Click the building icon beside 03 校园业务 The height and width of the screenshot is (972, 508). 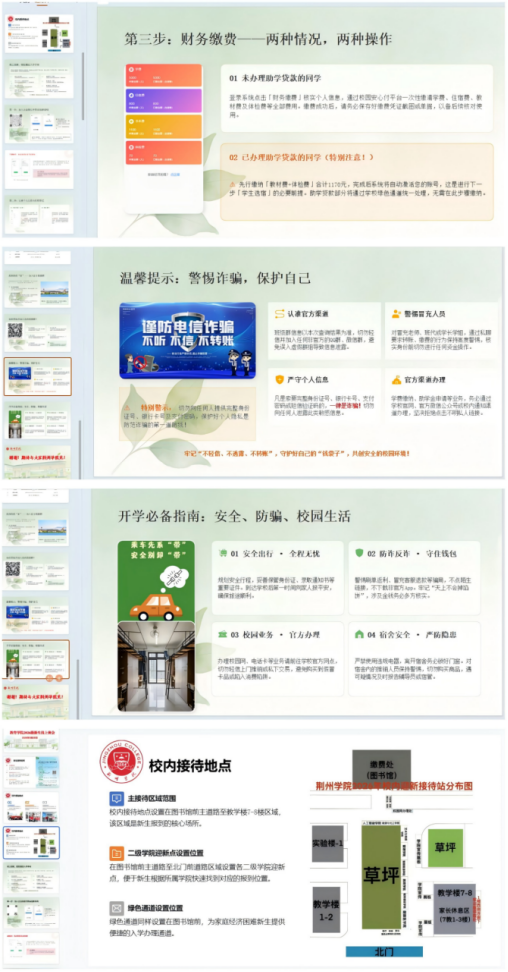click(x=221, y=635)
